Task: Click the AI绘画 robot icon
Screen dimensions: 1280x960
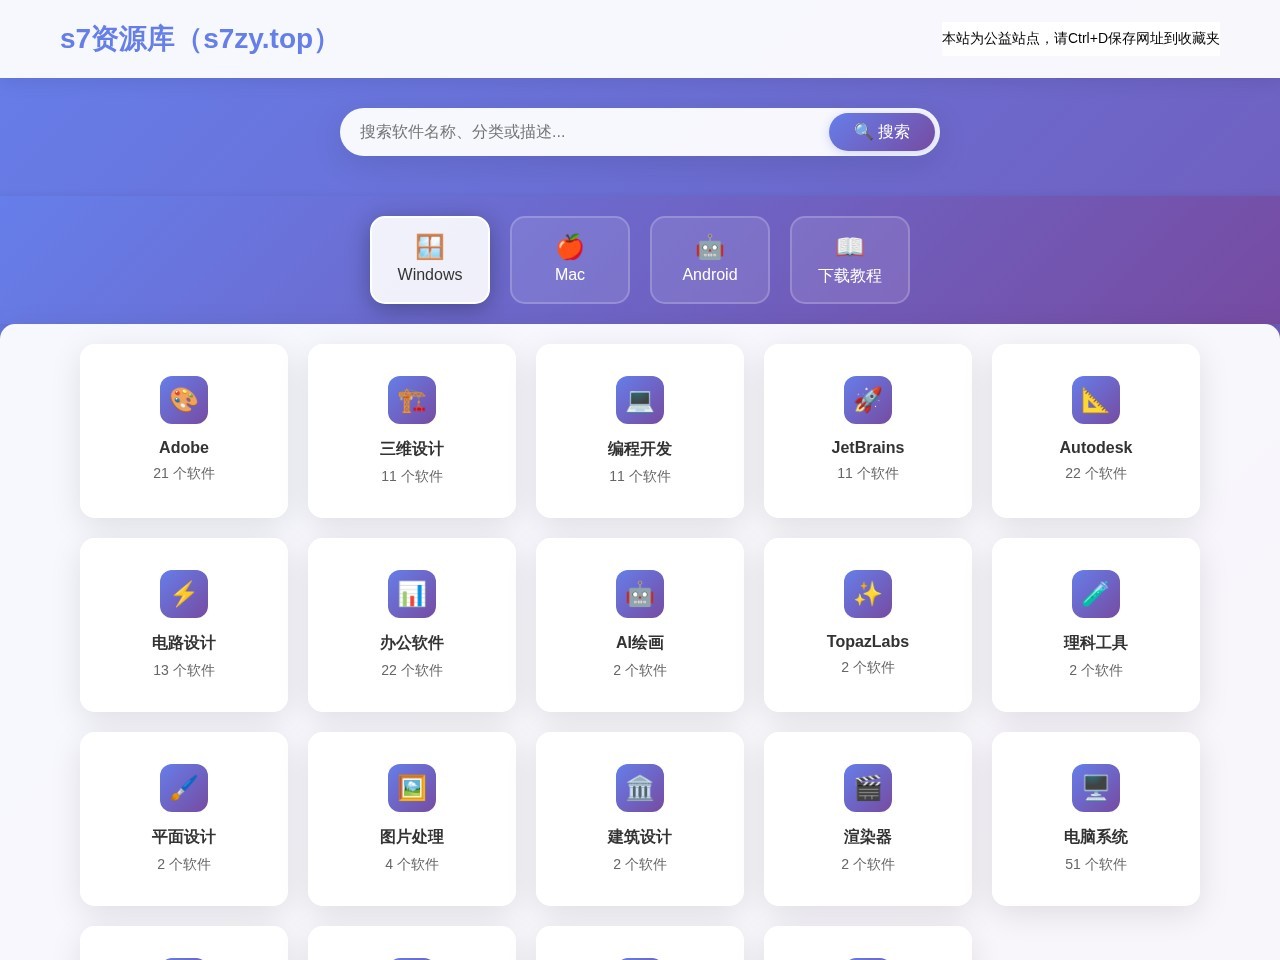Action: click(x=640, y=594)
